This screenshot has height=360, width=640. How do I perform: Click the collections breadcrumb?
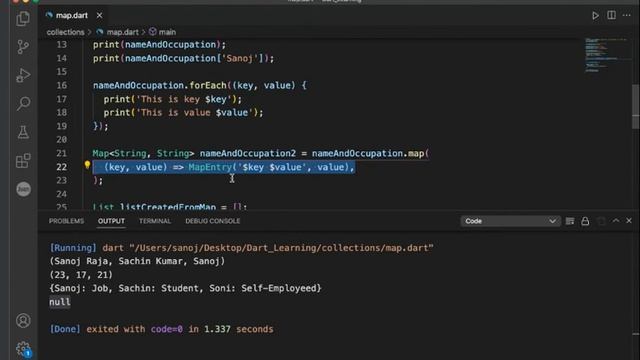click(65, 32)
